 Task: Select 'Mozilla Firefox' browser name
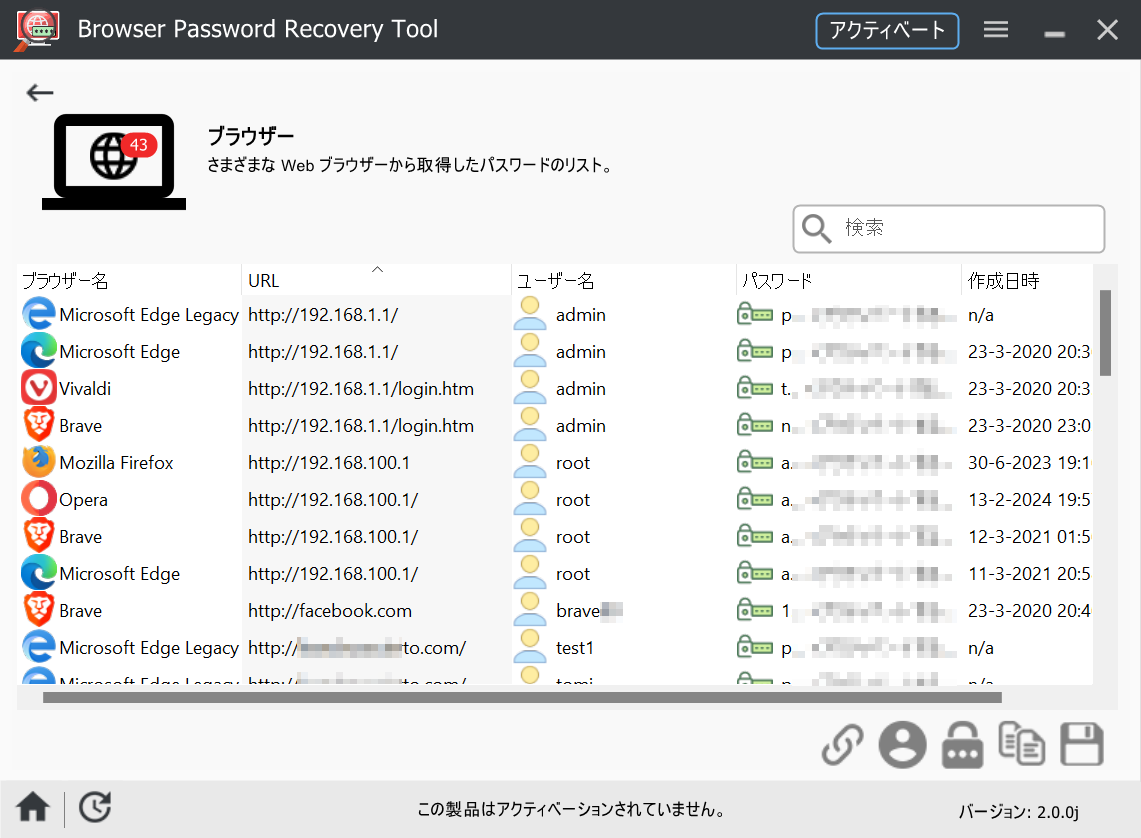tap(116, 463)
